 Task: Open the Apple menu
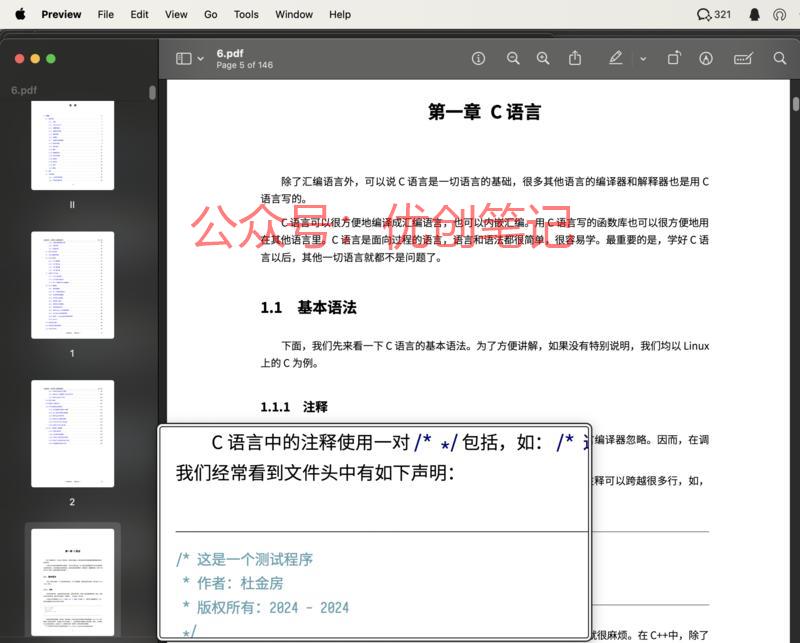20,14
